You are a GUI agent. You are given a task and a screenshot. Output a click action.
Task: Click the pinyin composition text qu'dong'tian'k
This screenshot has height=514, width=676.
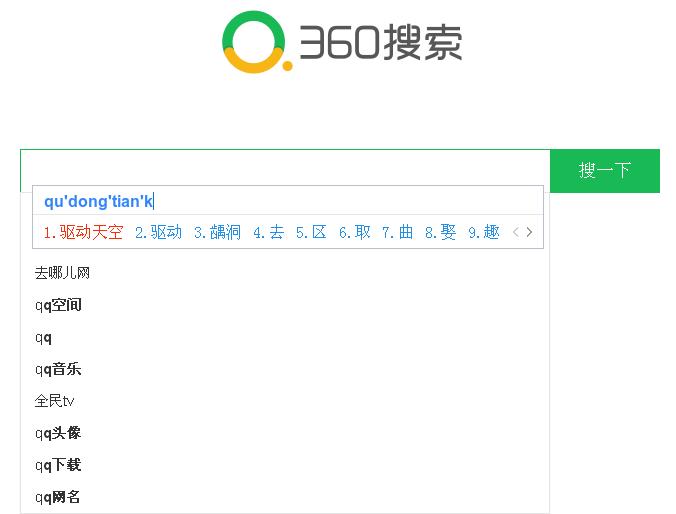[x=98, y=201]
